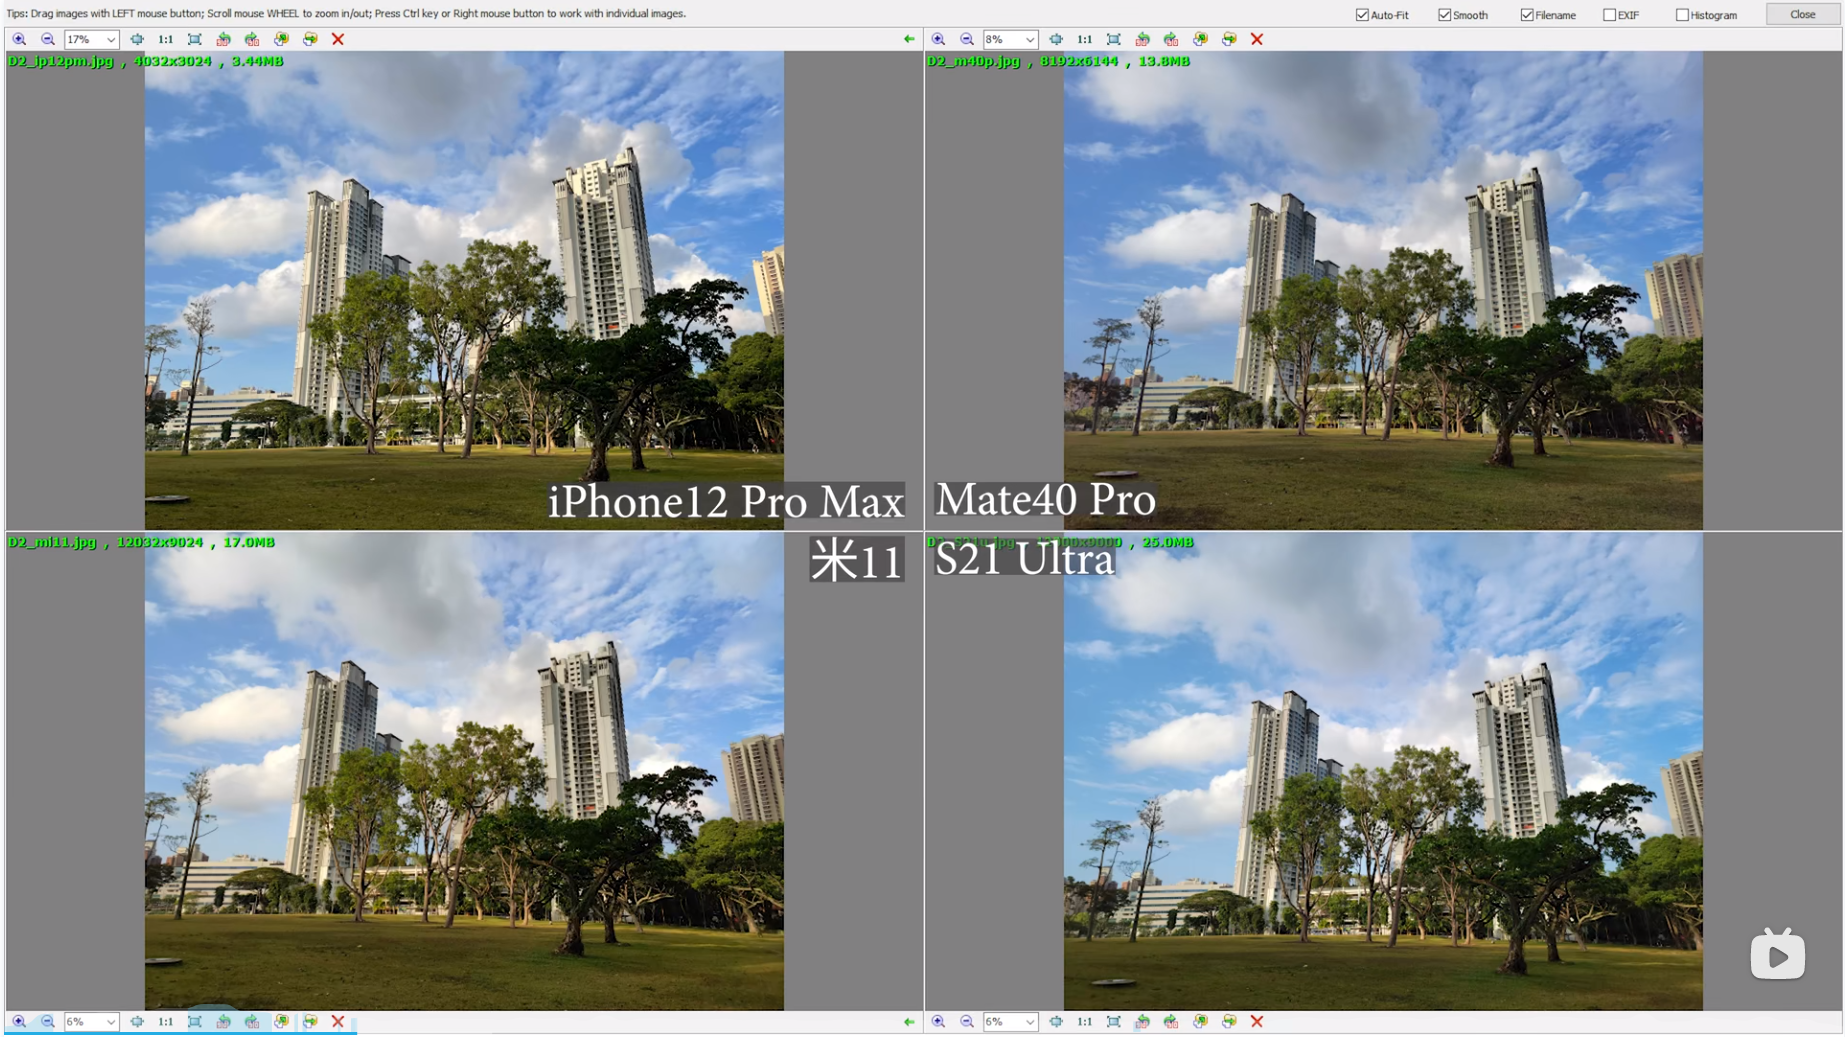The width and height of the screenshot is (1845, 1037).
Task: Click the D2_ip12pm.jpg filename label
Action: pos(61,61)
